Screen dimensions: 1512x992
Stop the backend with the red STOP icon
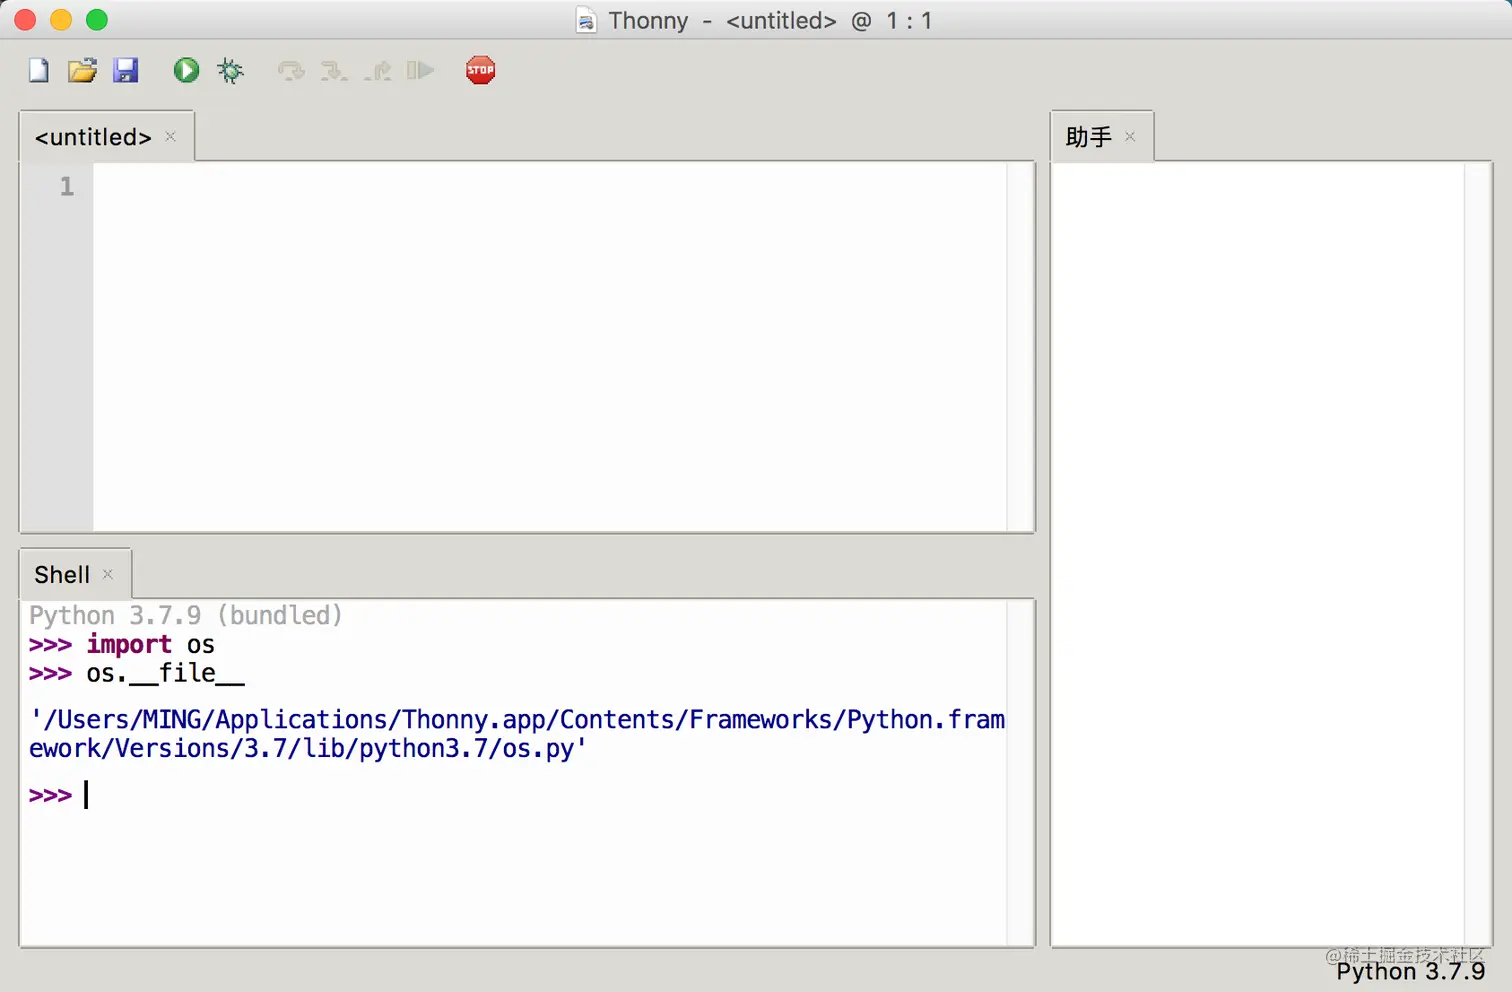(x=481, y=70)
